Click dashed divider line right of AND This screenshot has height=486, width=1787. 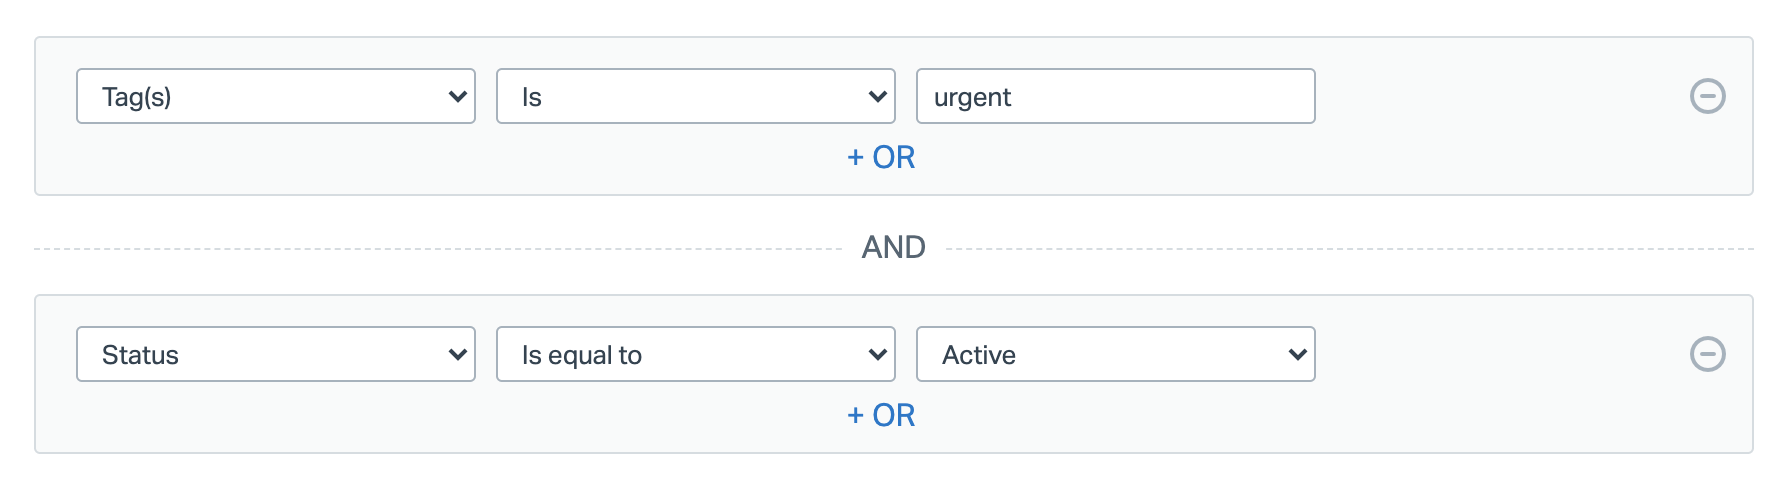1348,249
